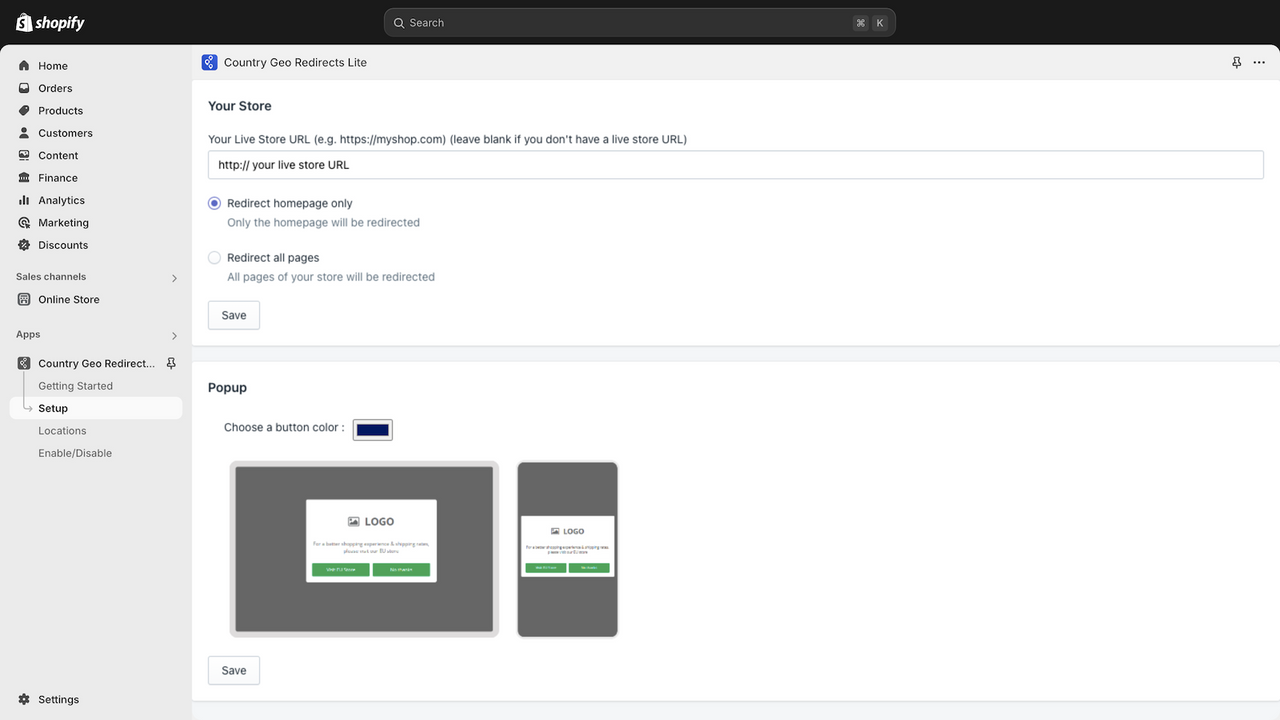This screenshot has width=1280, height=720.
Task: Open the more actions ellipsis menu
Action: (1258, 62)
